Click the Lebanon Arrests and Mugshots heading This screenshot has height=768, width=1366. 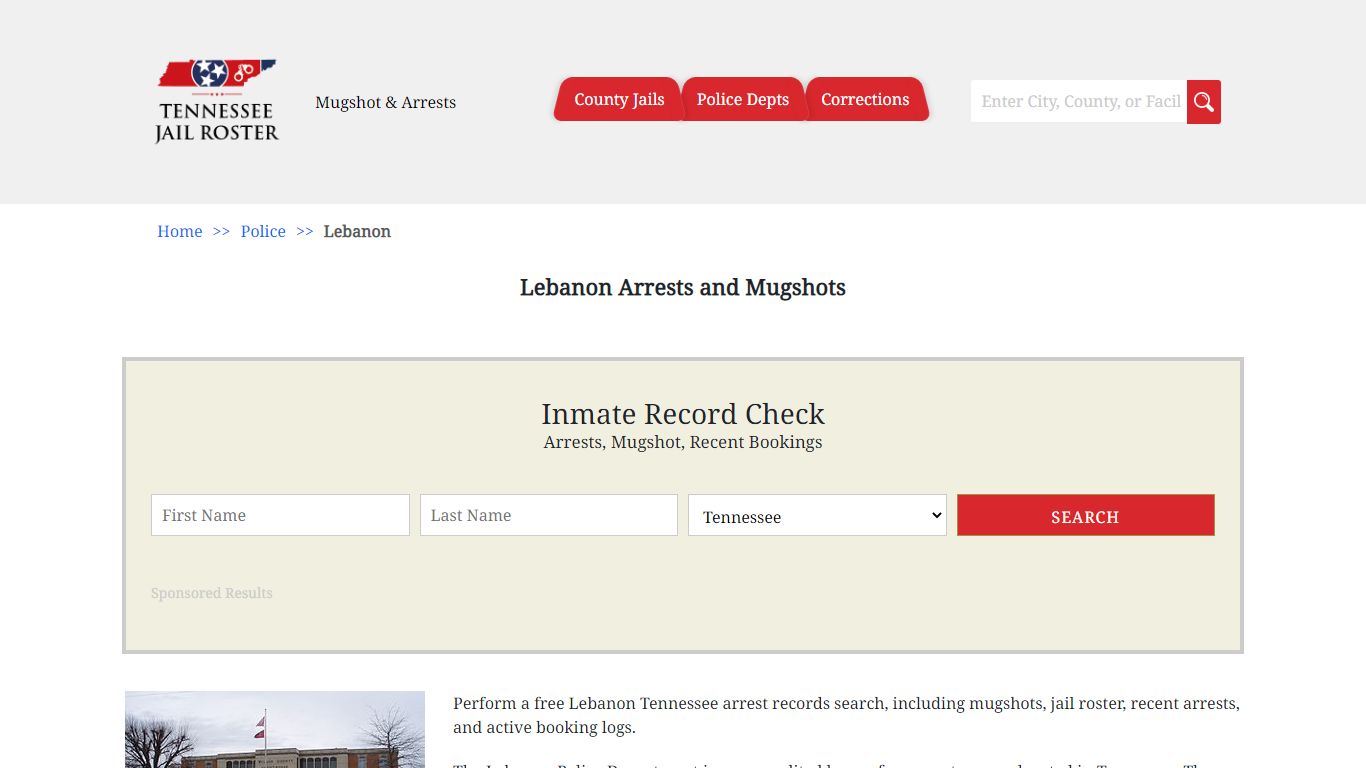point(683,288)
